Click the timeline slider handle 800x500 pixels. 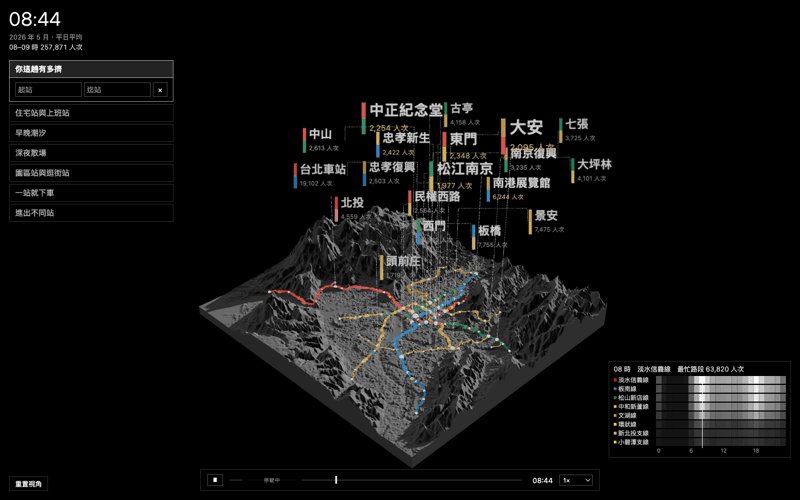[336, 480]
